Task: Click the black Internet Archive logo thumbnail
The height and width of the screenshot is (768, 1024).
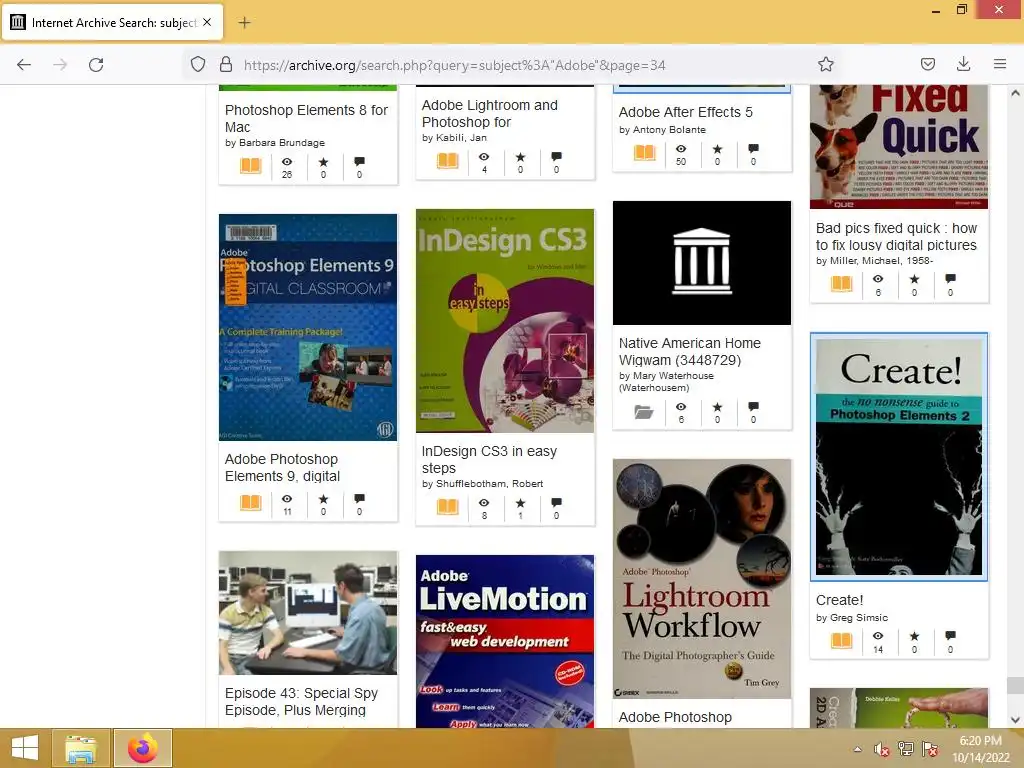Action: [702, 263]
